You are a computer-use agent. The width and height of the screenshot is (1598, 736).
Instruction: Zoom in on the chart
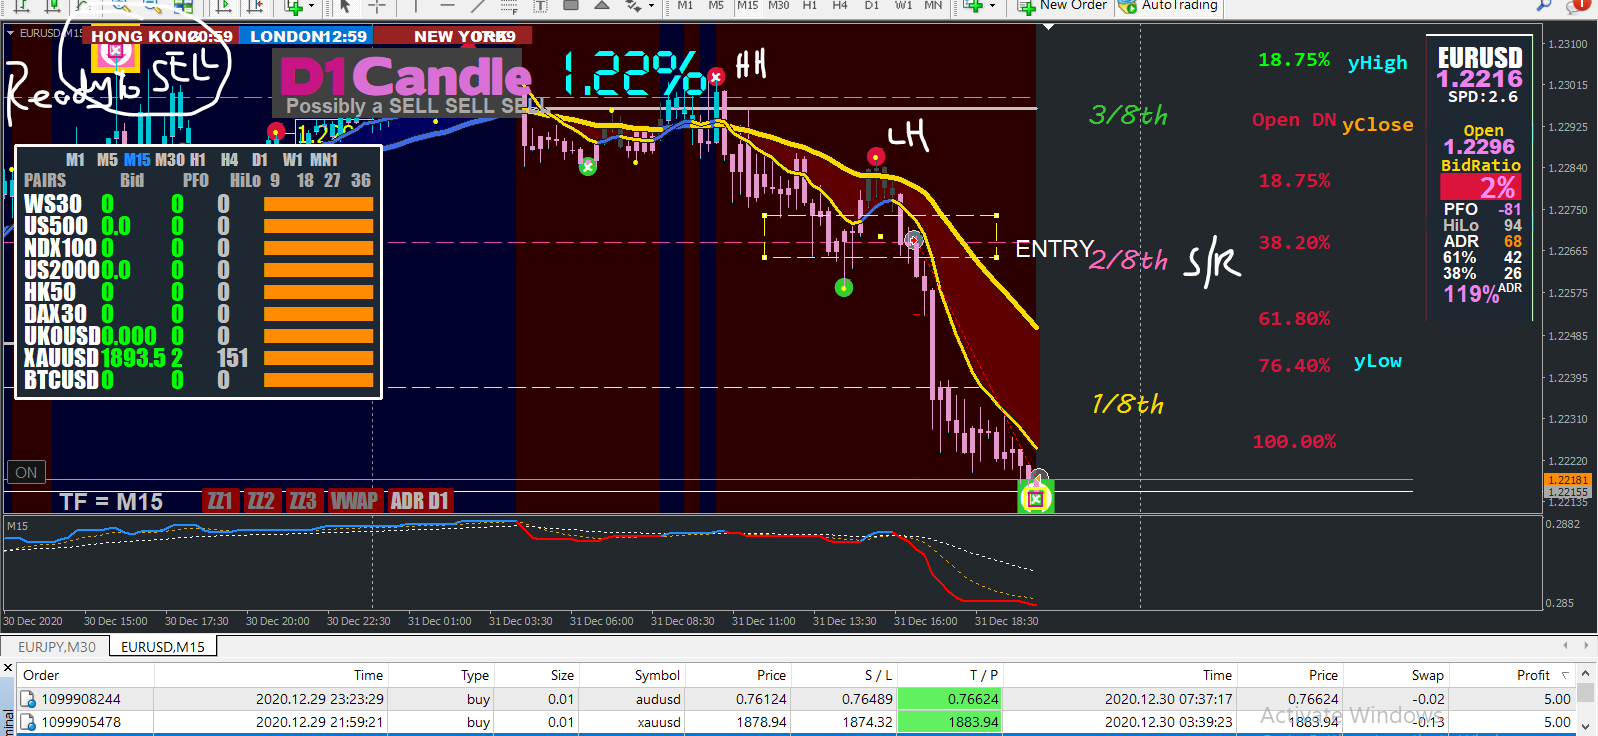122,5
